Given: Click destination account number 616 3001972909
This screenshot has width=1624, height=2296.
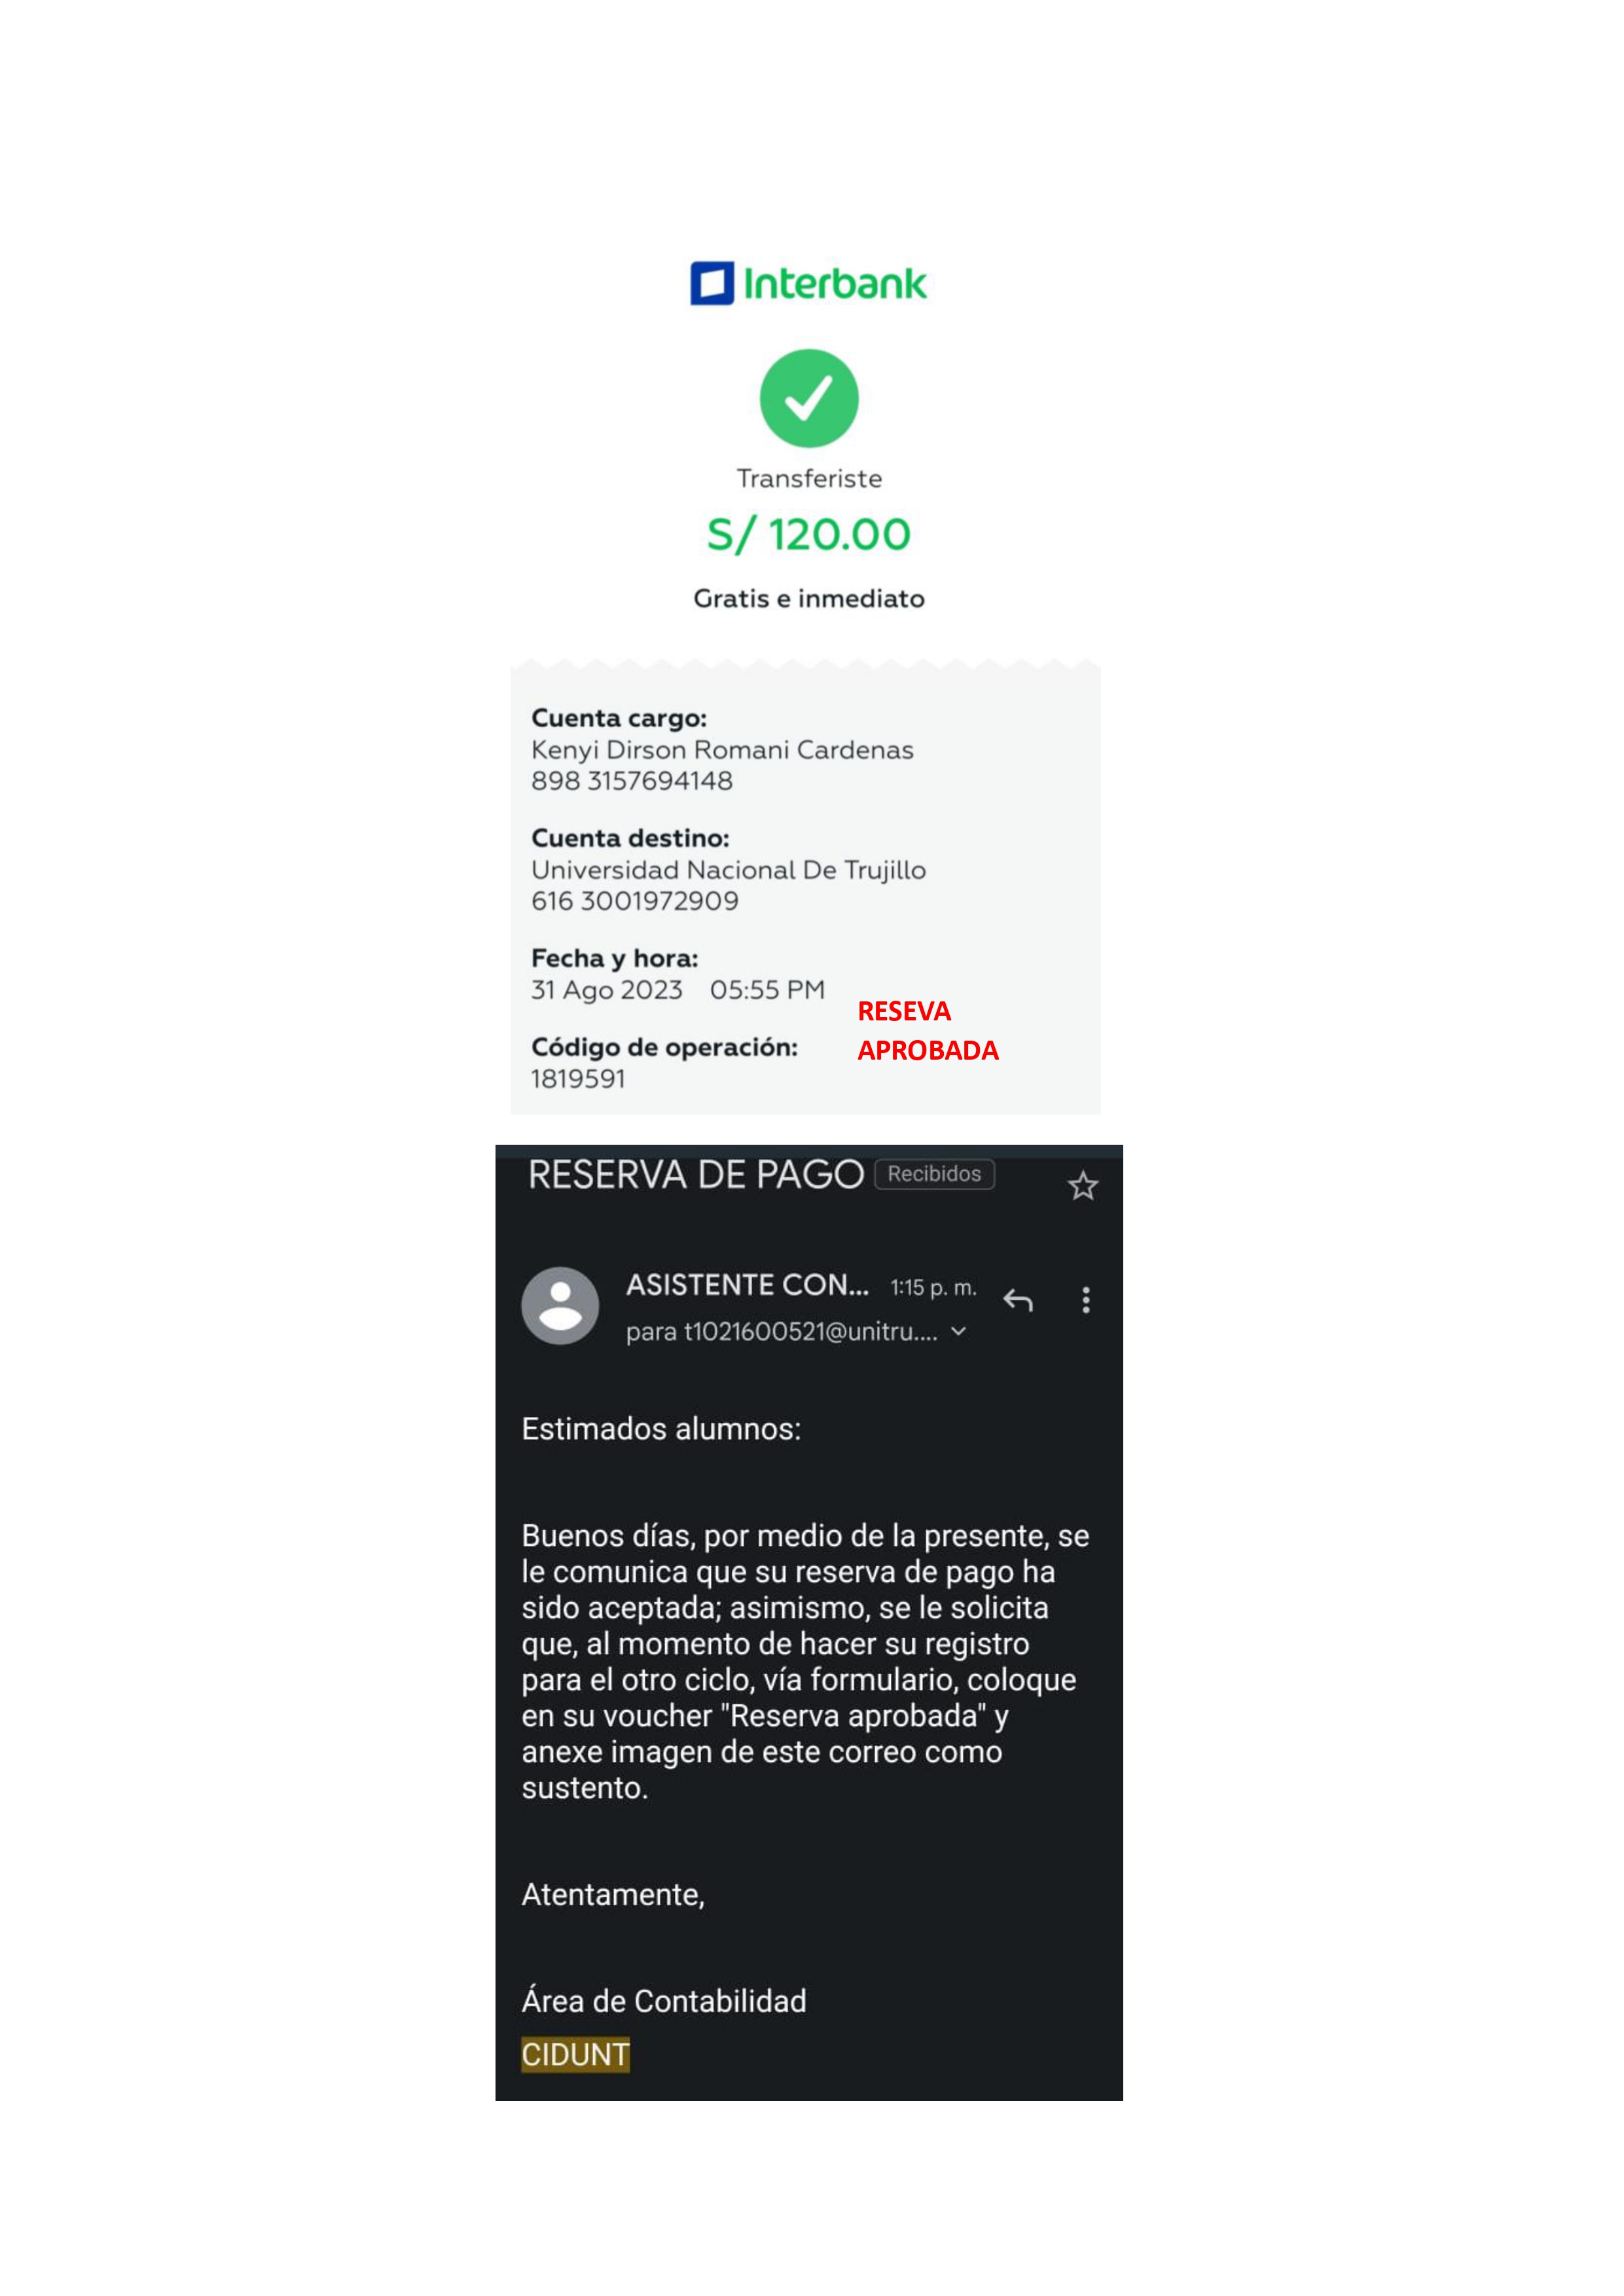Looking at the screenshot, I should [635, 901].
